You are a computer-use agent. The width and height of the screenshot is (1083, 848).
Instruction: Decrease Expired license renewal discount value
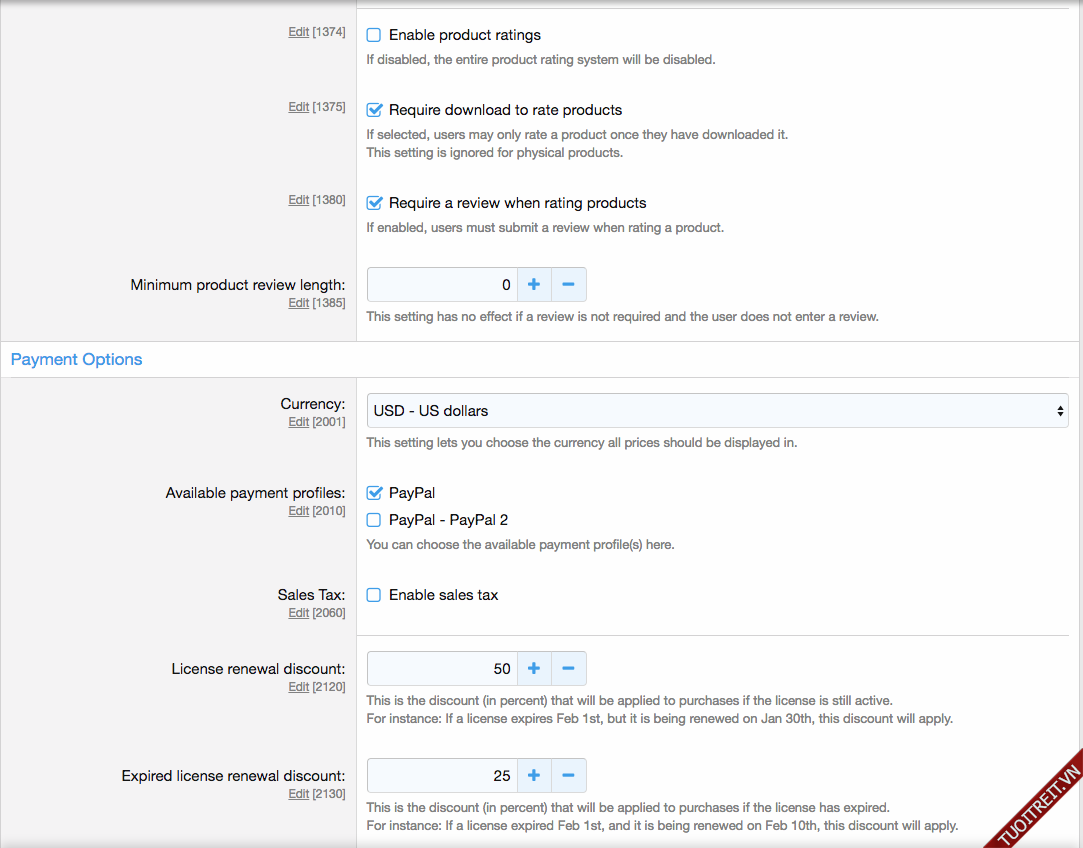coord(568,776)
